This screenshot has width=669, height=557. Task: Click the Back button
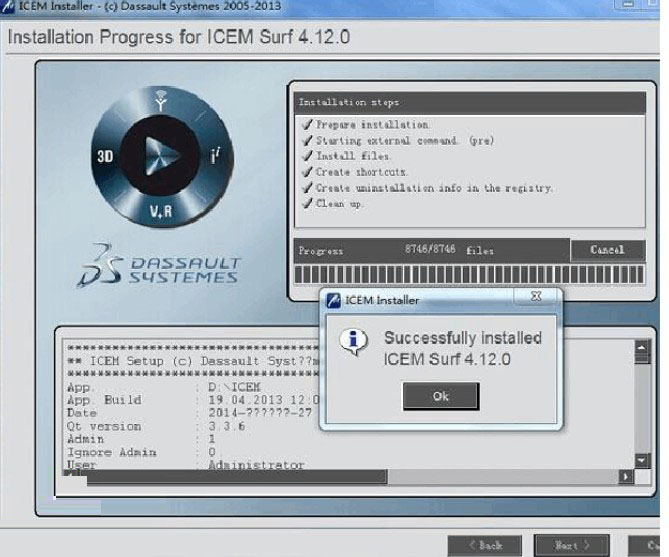[x=485, y=545]
